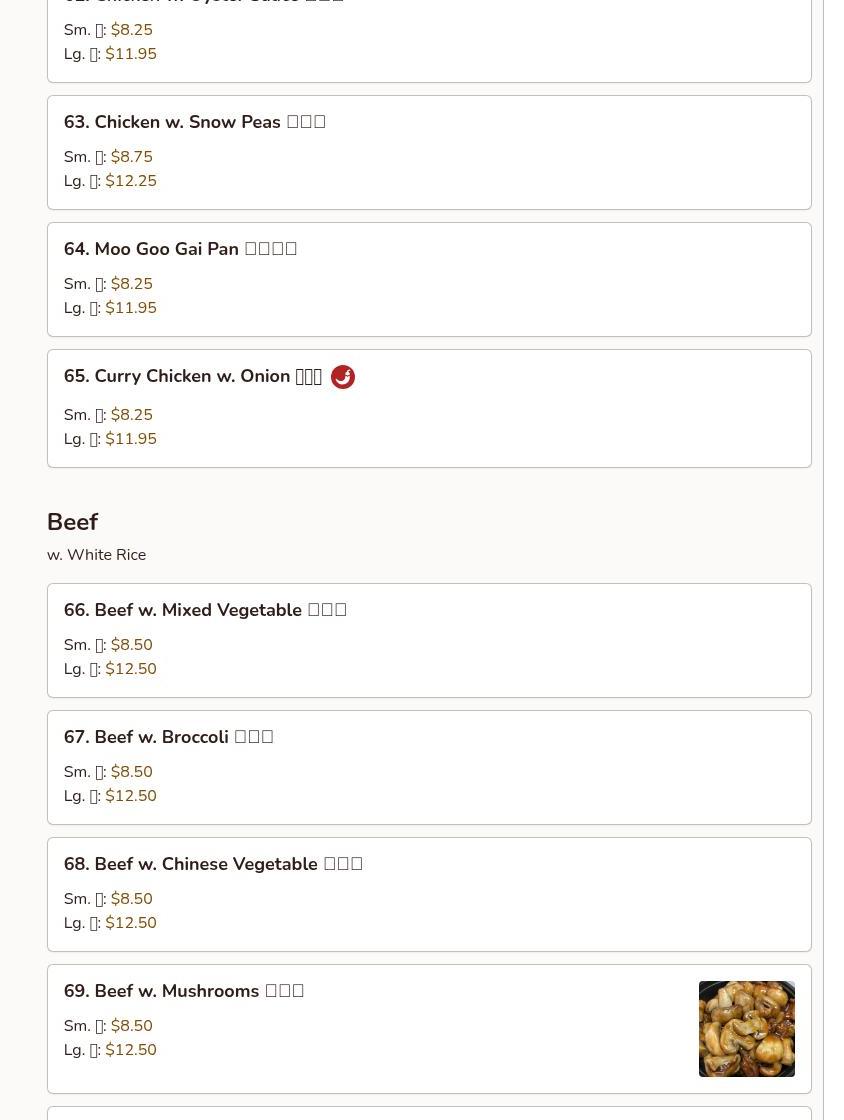Open the Beef w. Mushrooms photo thumbnail
This screenshot has height=1120, width=844.
point(746,1029)
